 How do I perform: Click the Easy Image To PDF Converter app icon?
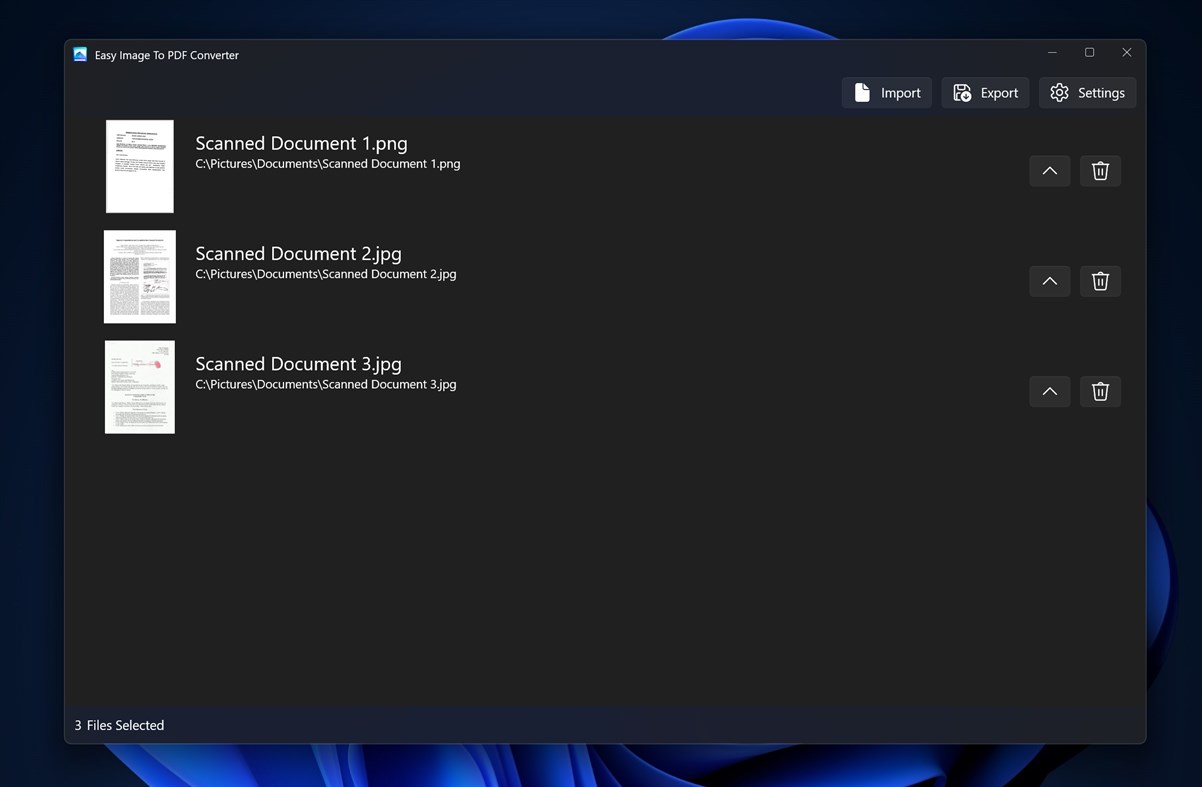[x=80, y=55]
